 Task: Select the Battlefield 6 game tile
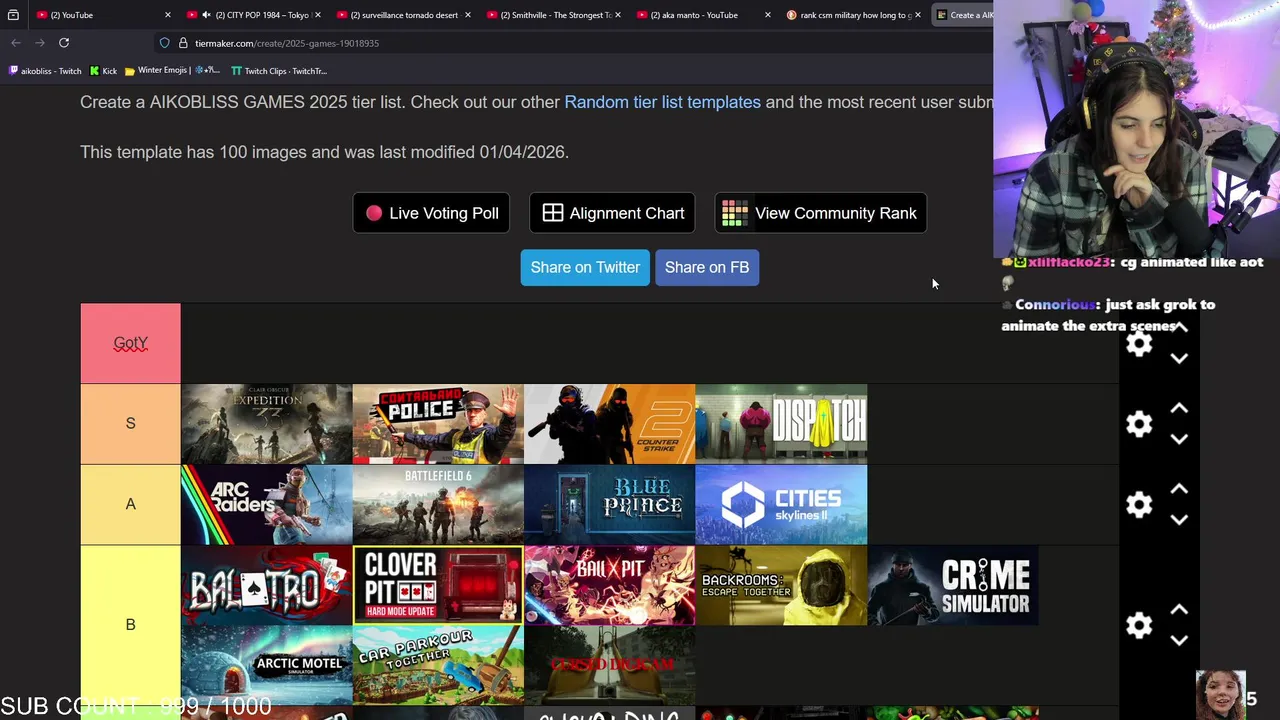click(x=438, y=505)
